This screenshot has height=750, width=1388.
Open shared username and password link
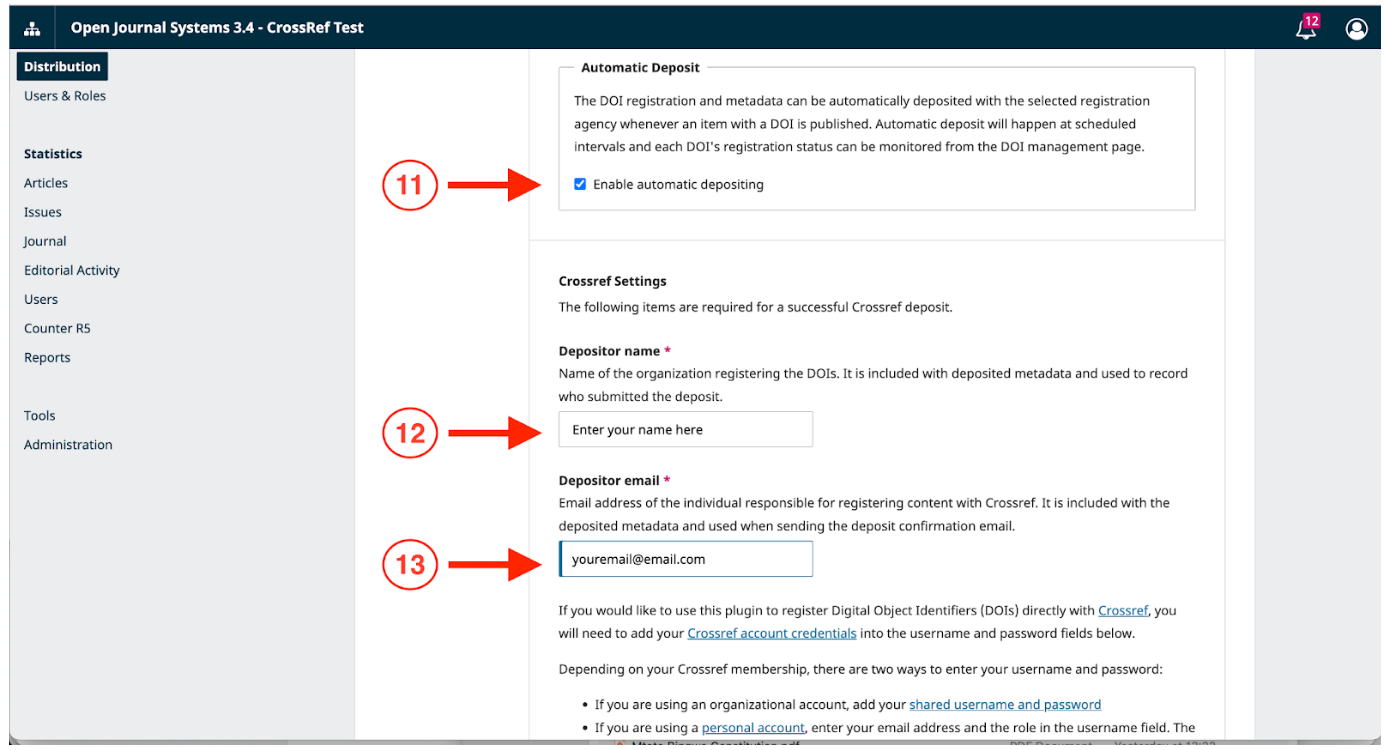[x=1004, y=704]
